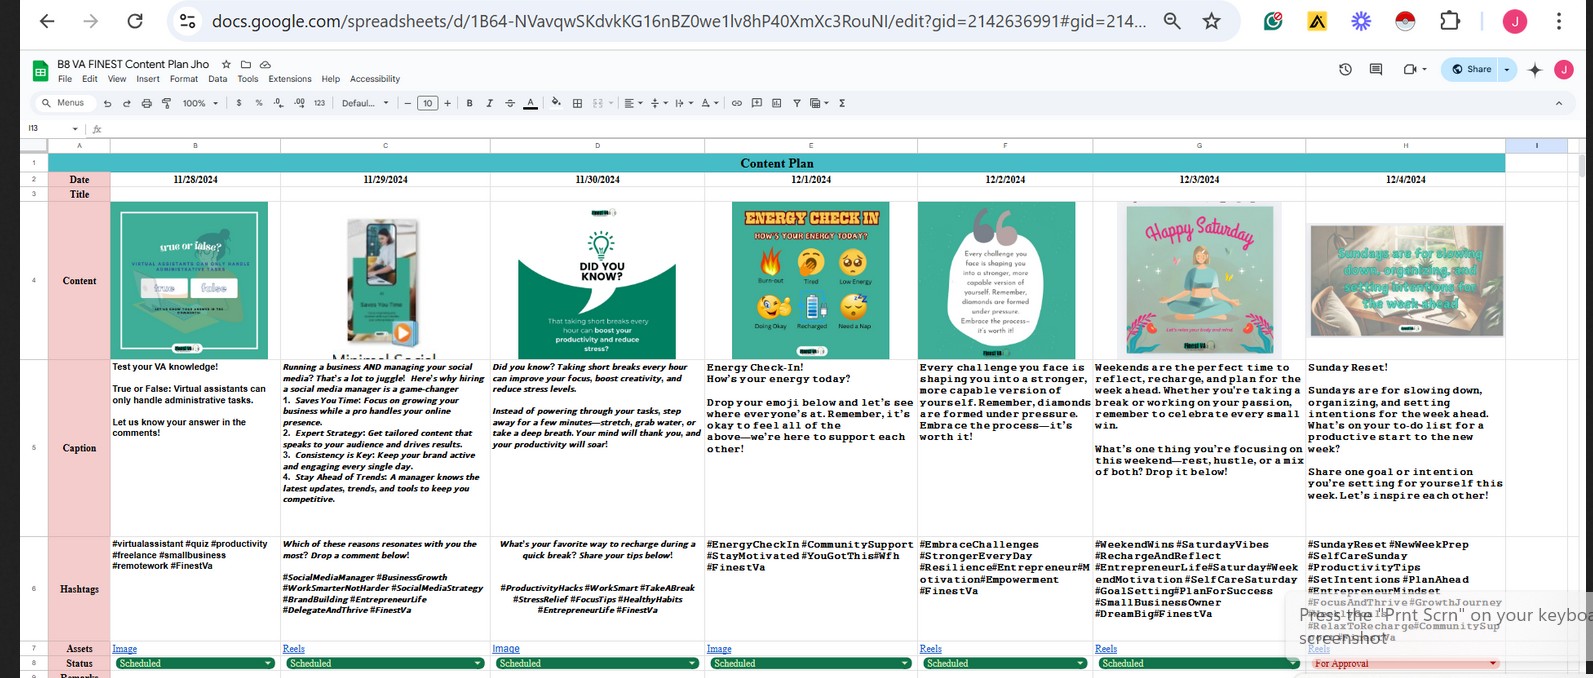The height and width of the screenshot is (678, 1593).
Task: Reload the page in Chrome
Action: point(135,21)
